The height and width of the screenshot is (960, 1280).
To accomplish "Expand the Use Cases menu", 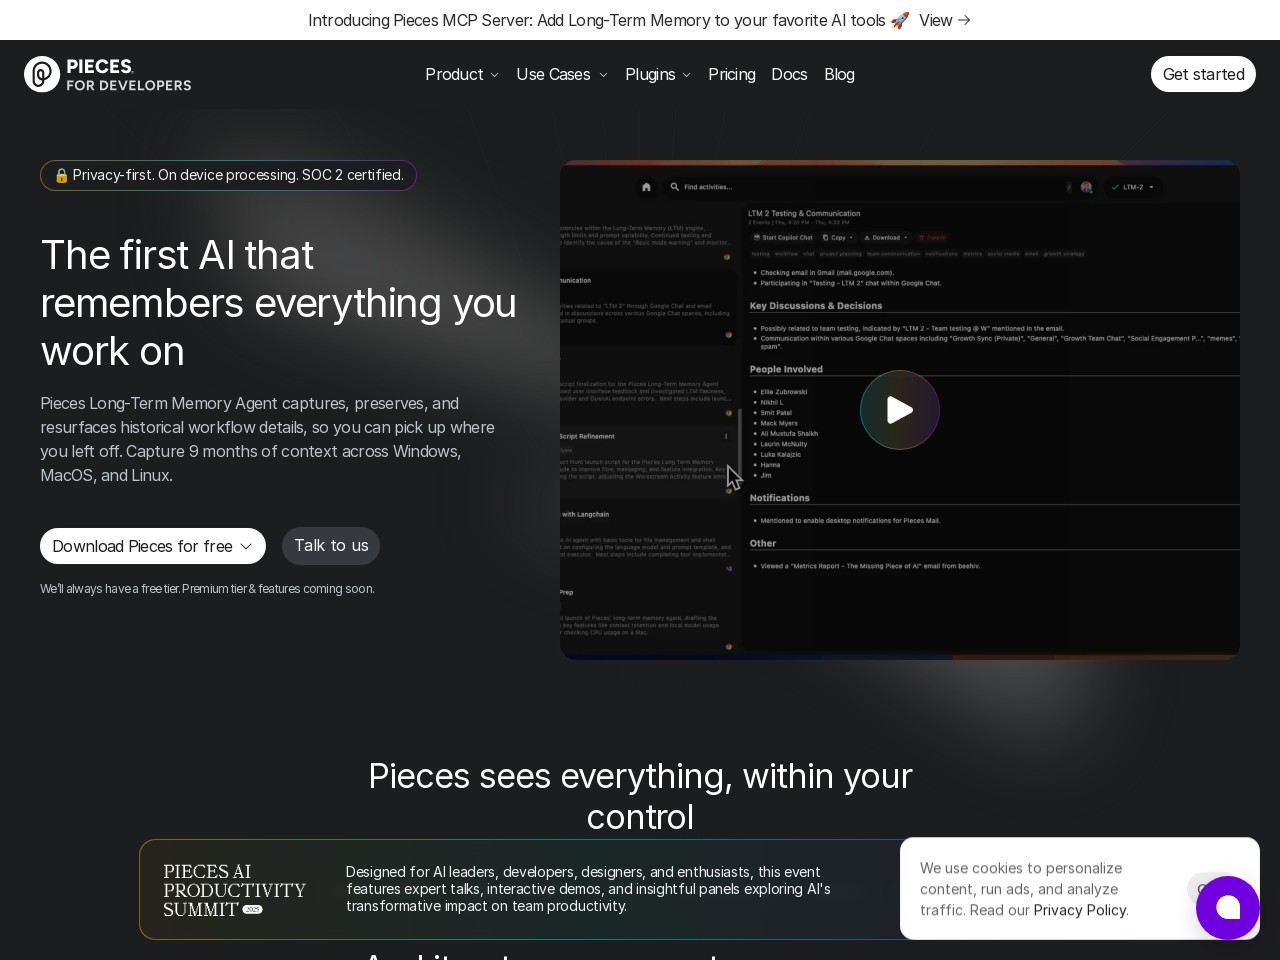I will (x=562, y=74).
